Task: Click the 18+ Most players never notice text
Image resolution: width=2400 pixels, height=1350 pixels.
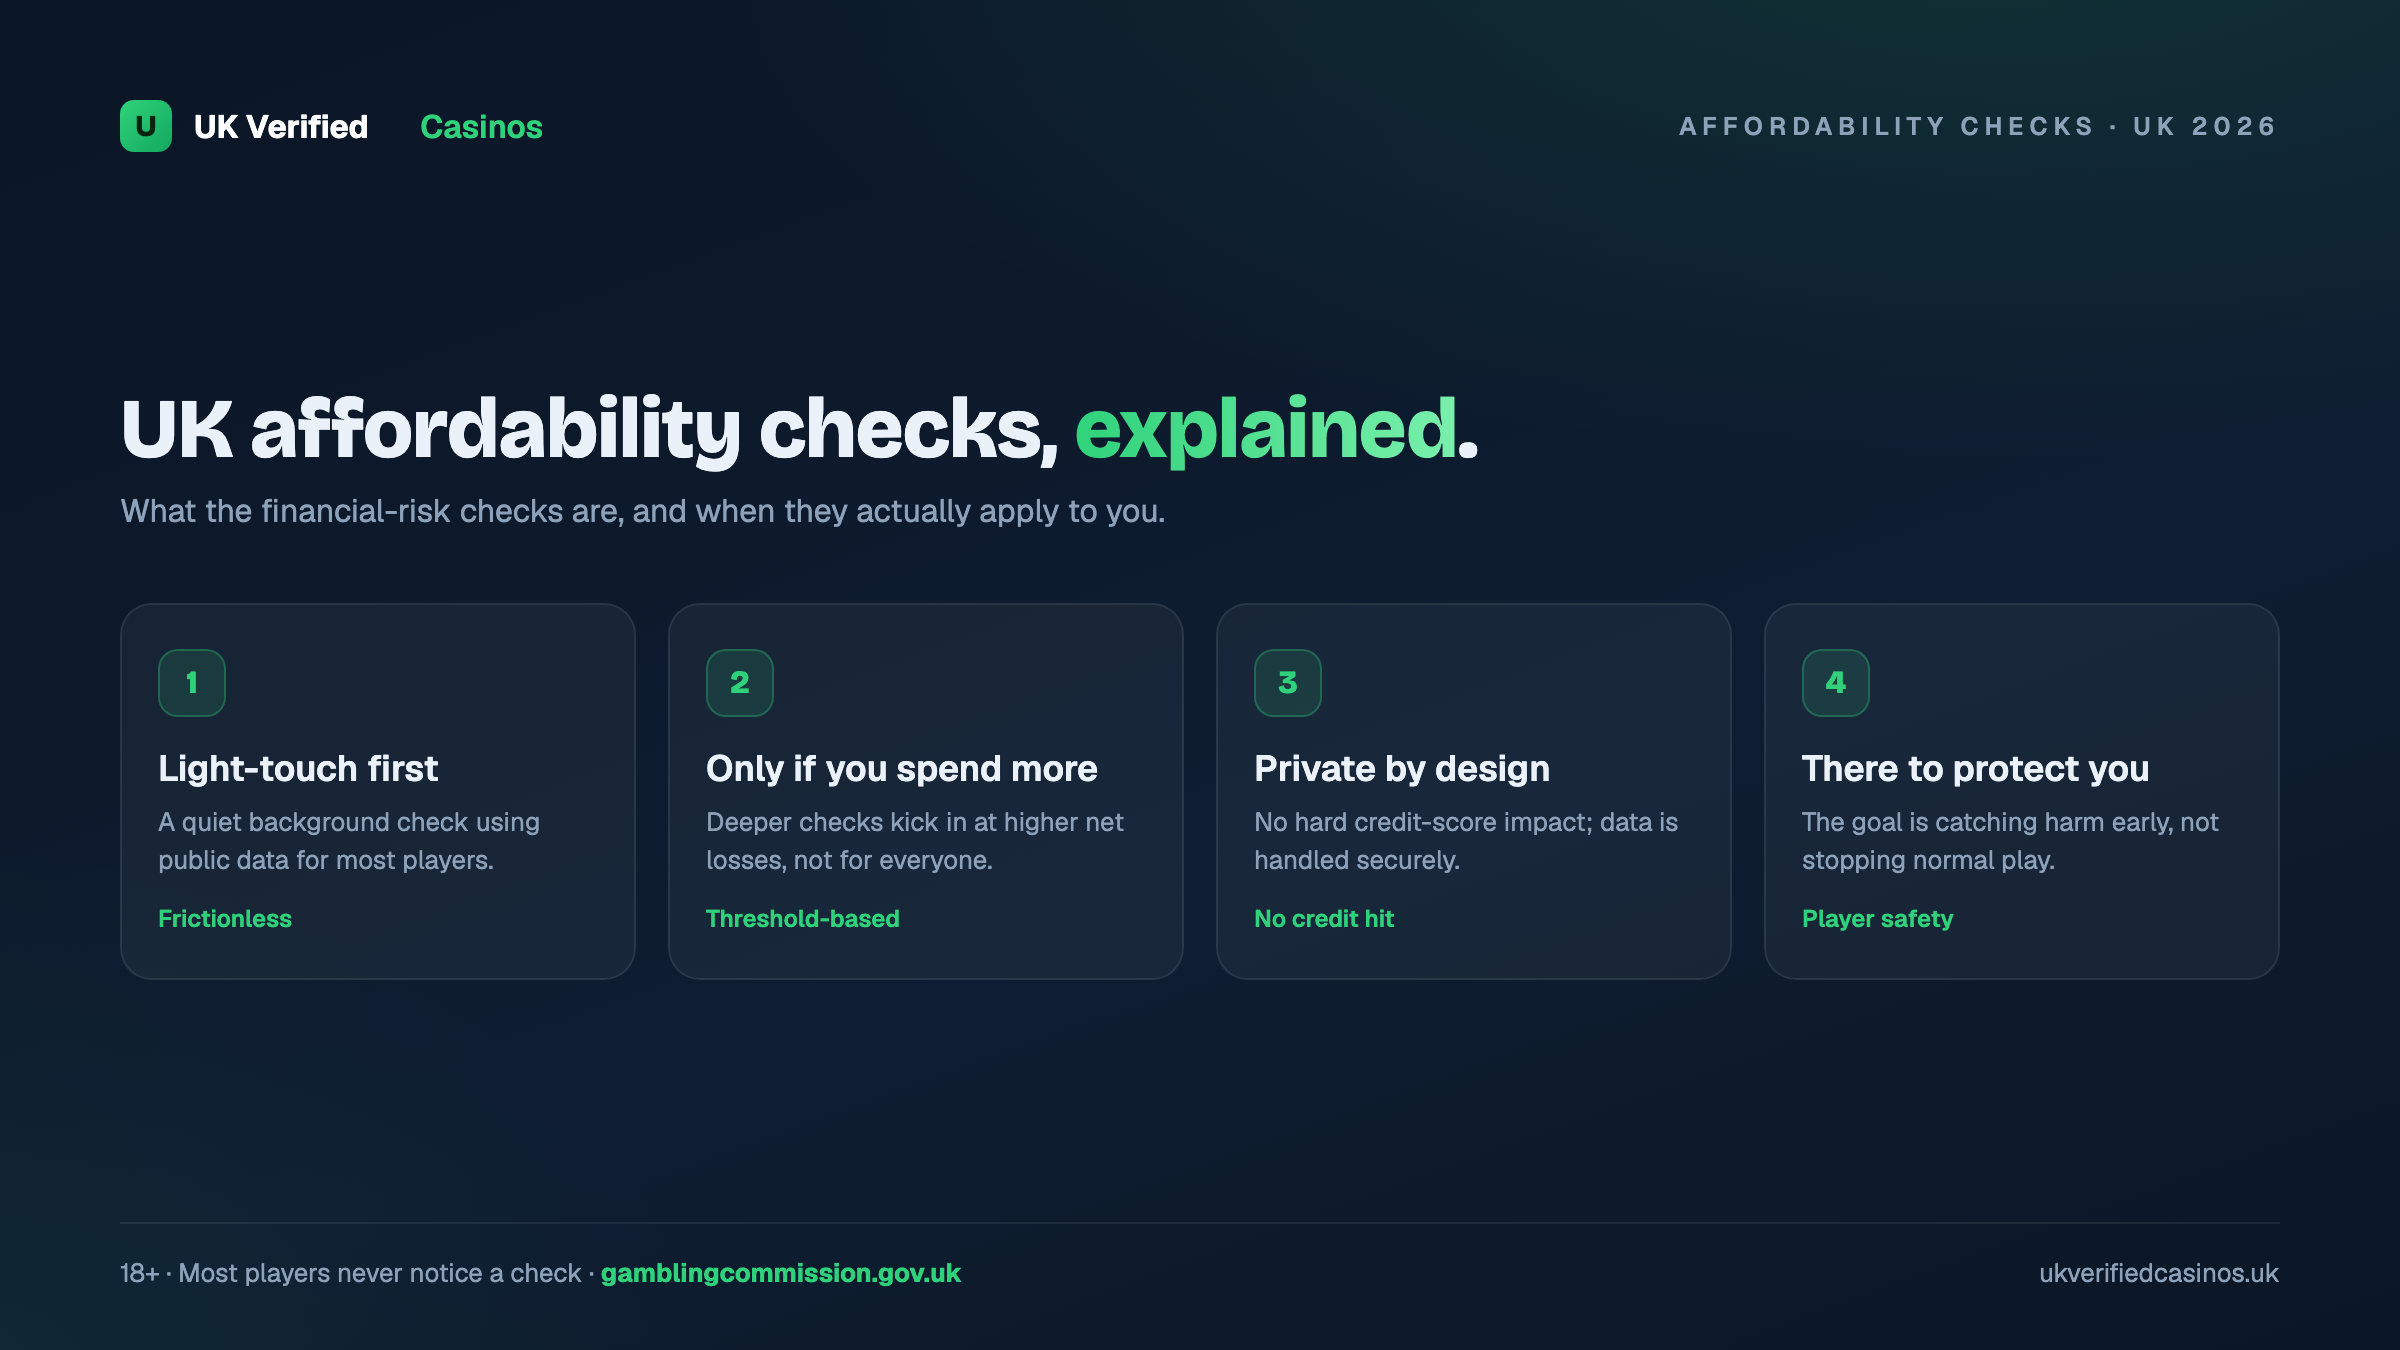Action: click(x=351, y=1273)
